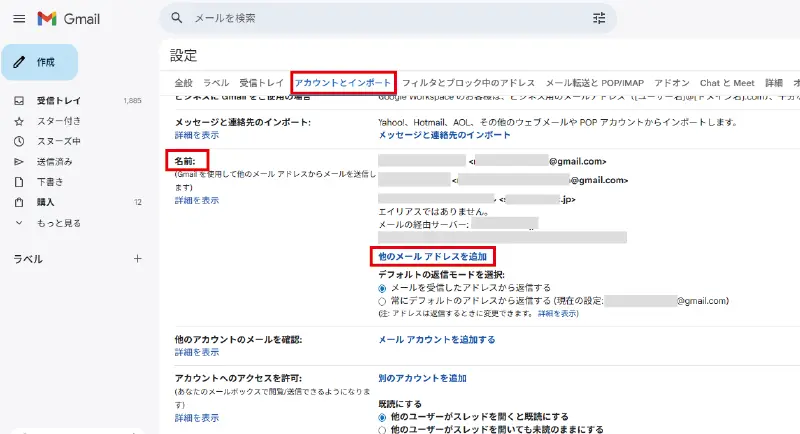Viewport: 800px width, 434px height.
Task: Click 他のメール アドレスを追加 link
Action: [432, 257]
